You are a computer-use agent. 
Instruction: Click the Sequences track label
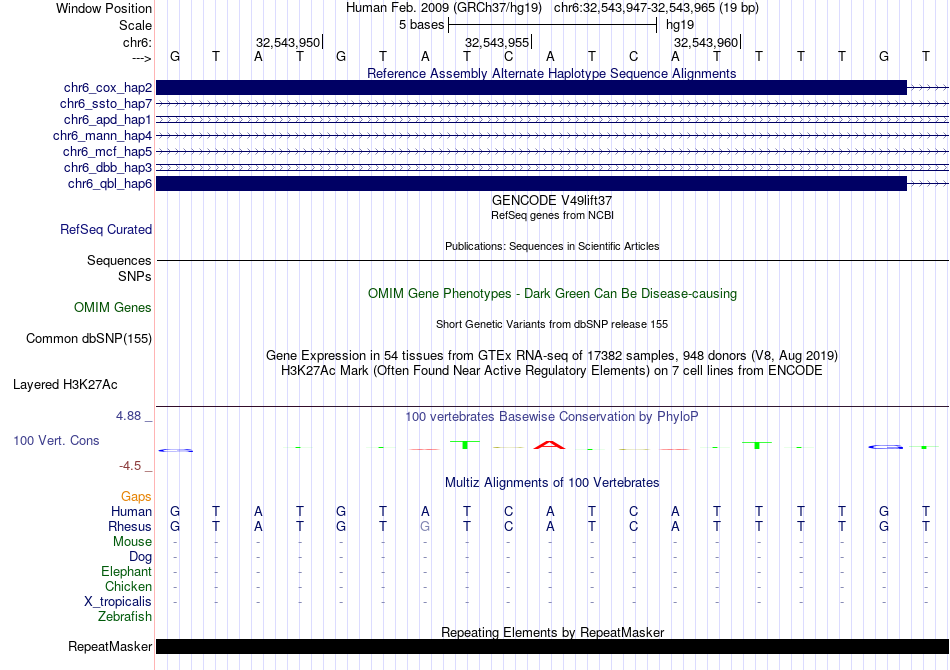click(x=119, y=260)
